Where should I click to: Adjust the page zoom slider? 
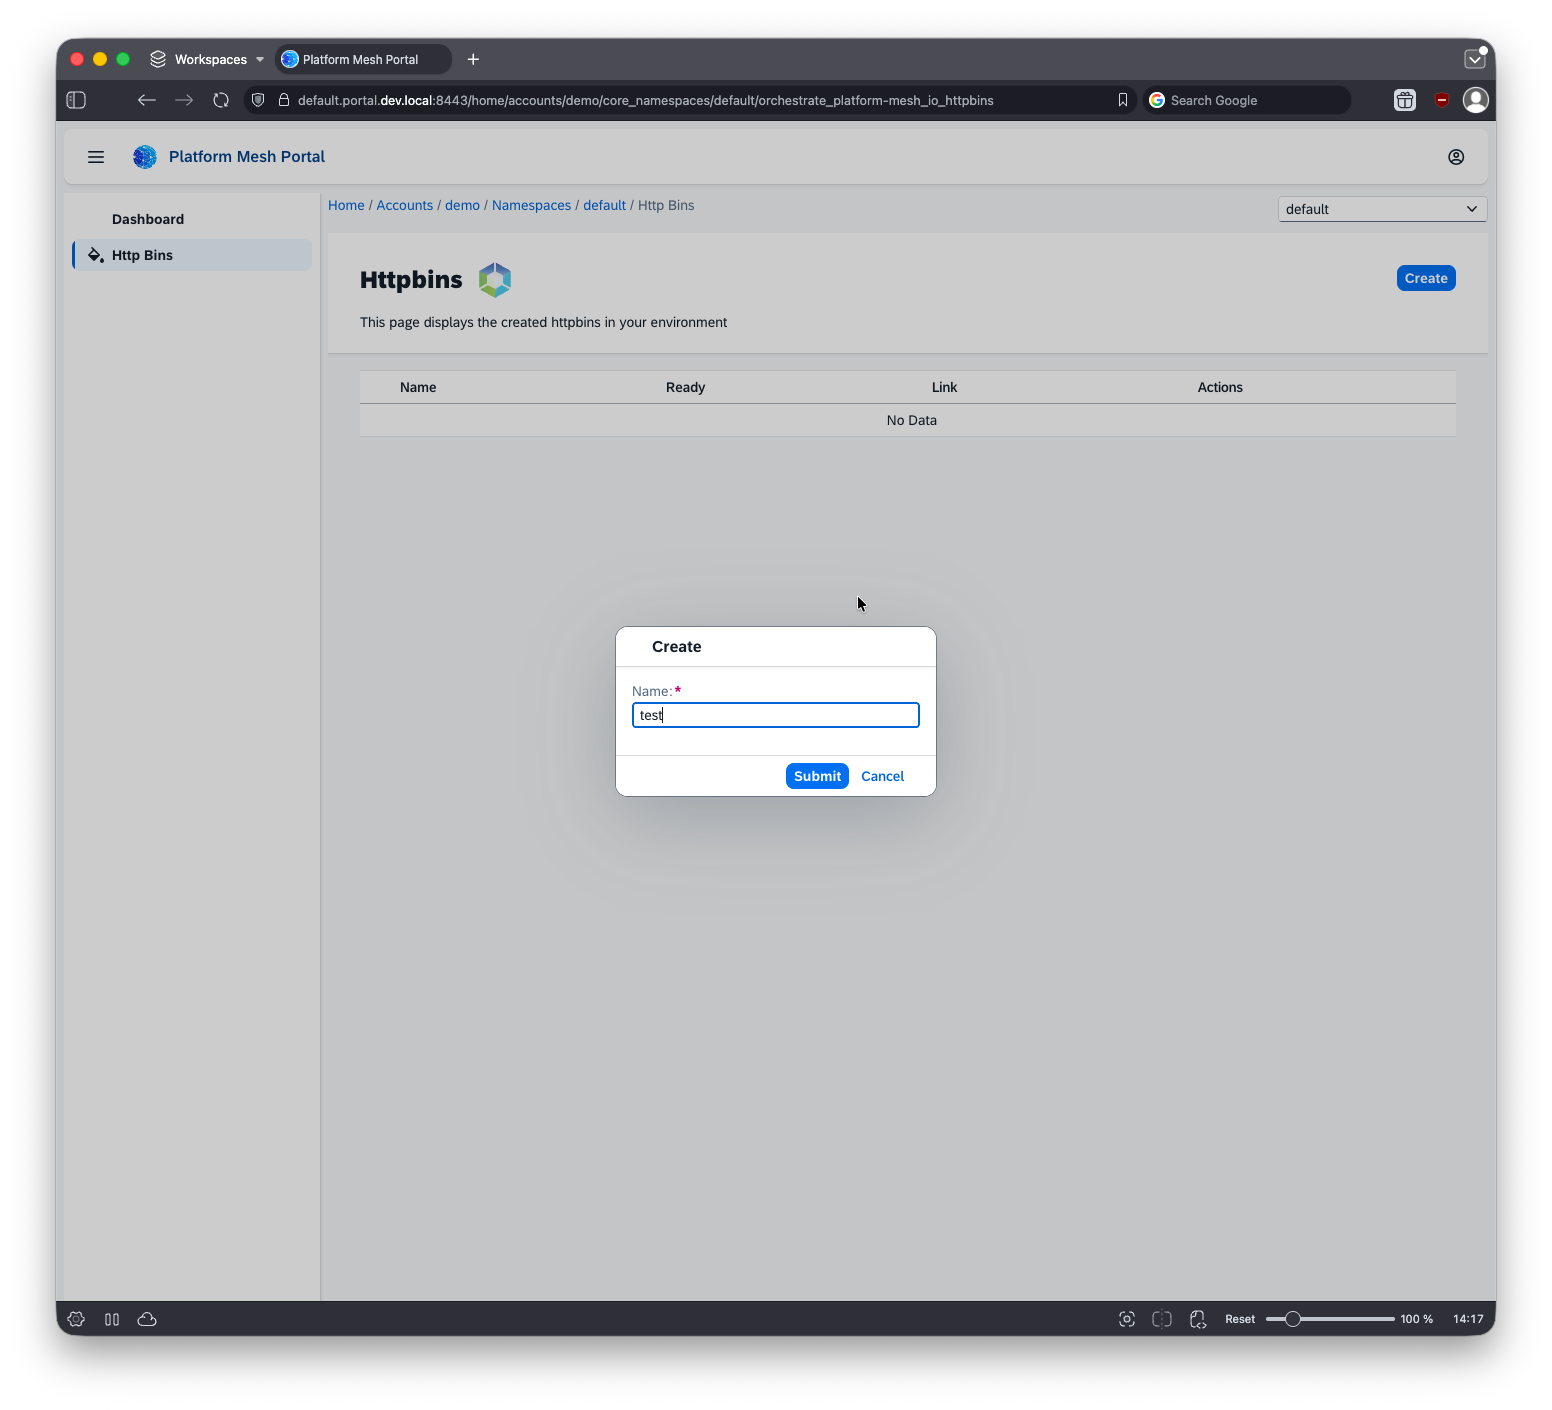(x=1293, y=1319)
